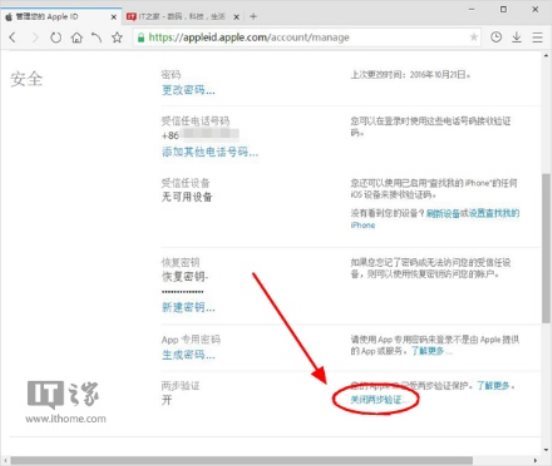
Task: Click the vertical scrollbar down arrow
Action: click(546, 449)
